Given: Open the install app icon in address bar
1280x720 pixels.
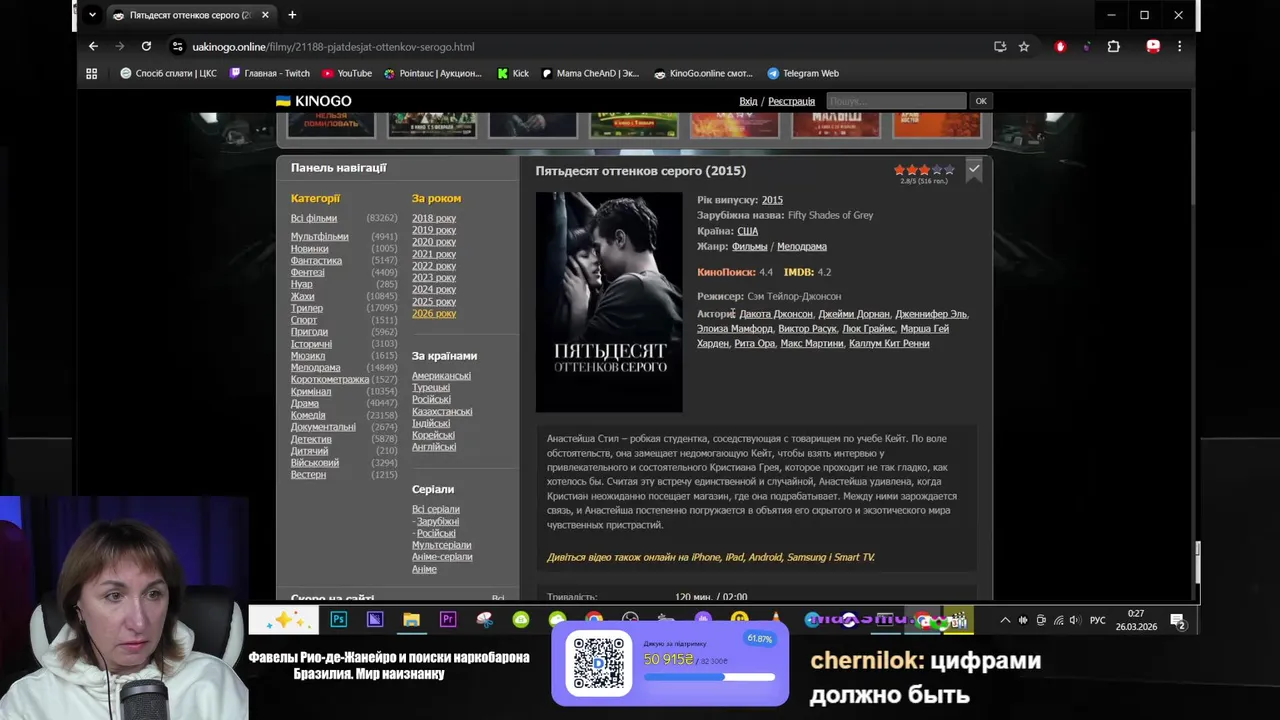Looking at the screenshot, I should pyautogui.click(x=1000, y=46).
